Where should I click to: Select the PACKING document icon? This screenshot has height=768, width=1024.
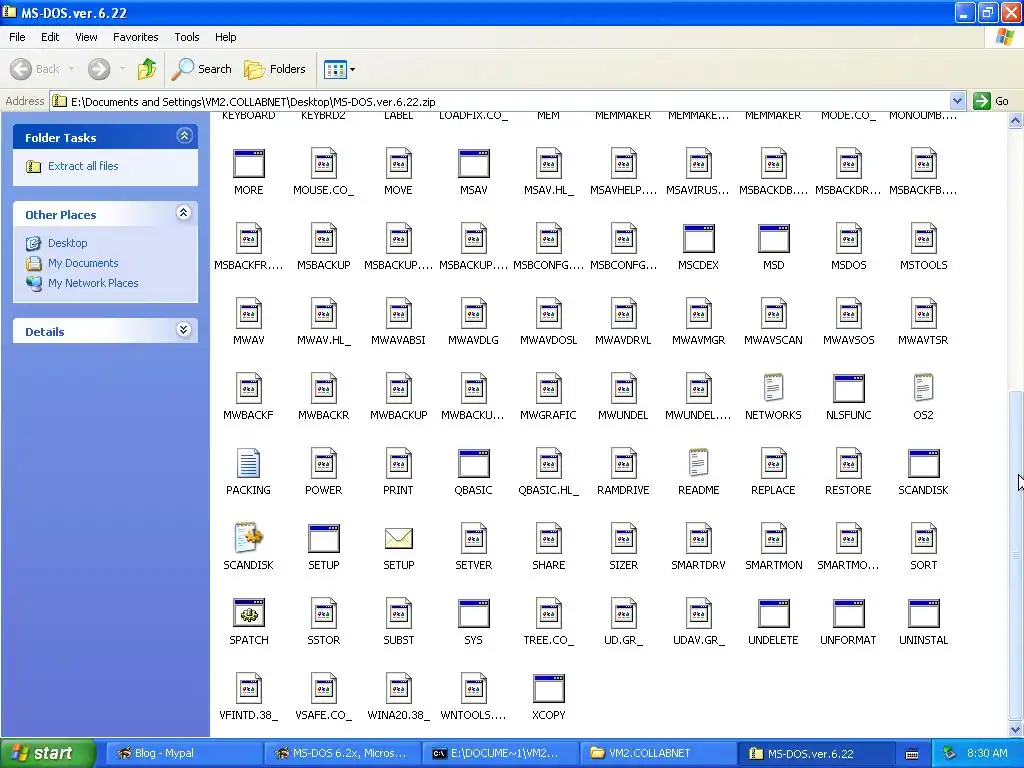point(248,464)
